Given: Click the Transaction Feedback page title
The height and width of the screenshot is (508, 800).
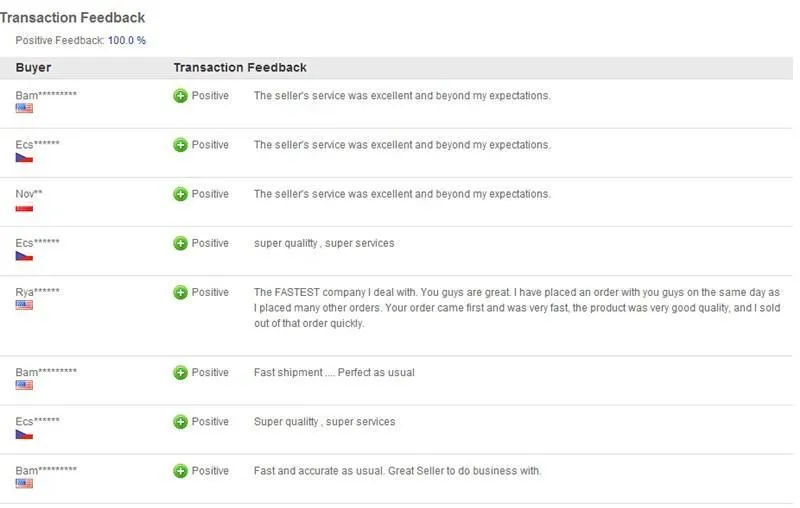Looking at the screenshot, I should [x=72, y=18].
